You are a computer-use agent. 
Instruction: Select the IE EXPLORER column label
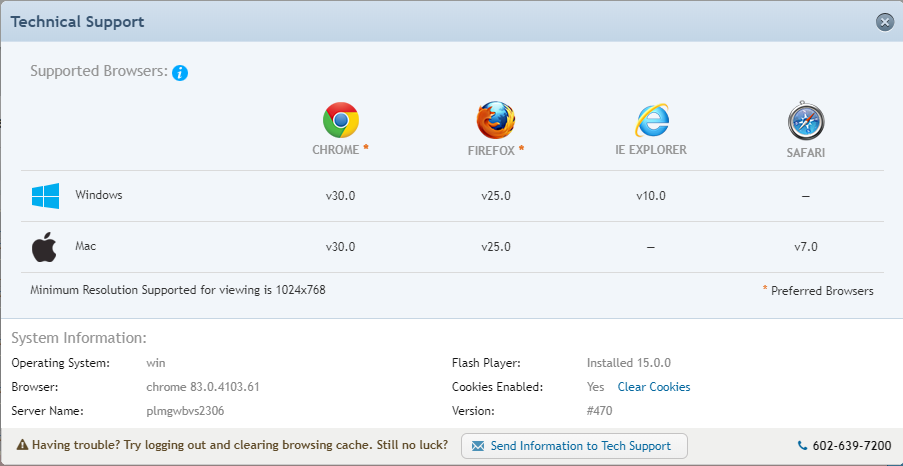pyautogui.click(x=651, y=150)
